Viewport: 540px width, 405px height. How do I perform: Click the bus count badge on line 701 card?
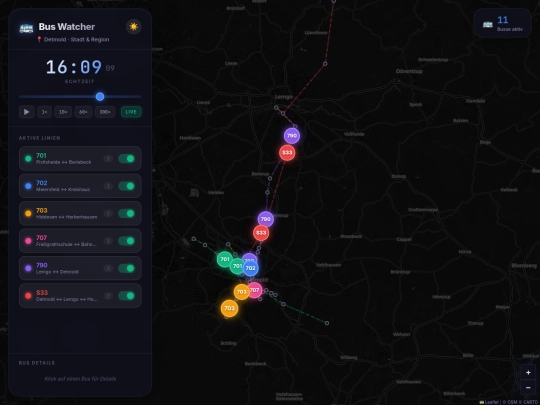(x=108, y=159)
